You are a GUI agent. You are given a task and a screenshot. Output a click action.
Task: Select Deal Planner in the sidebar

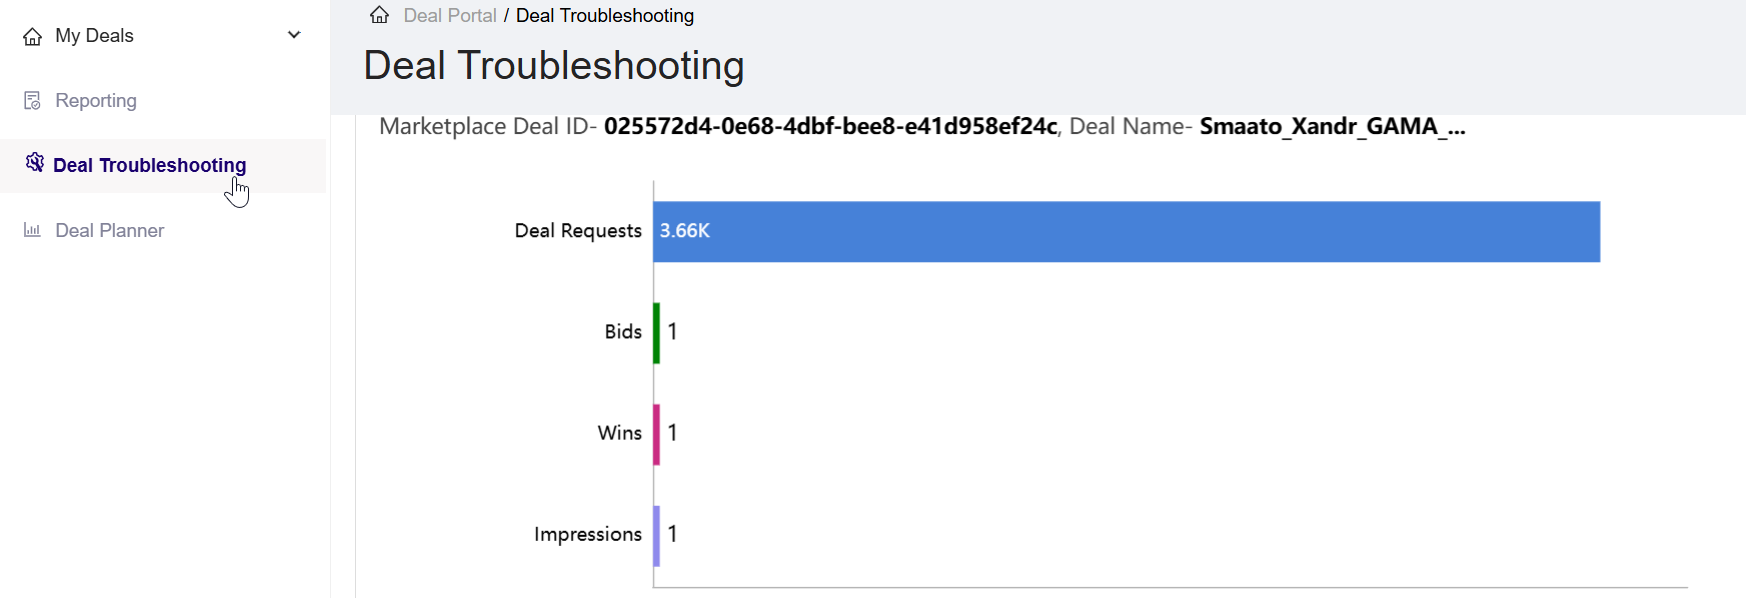110,230
